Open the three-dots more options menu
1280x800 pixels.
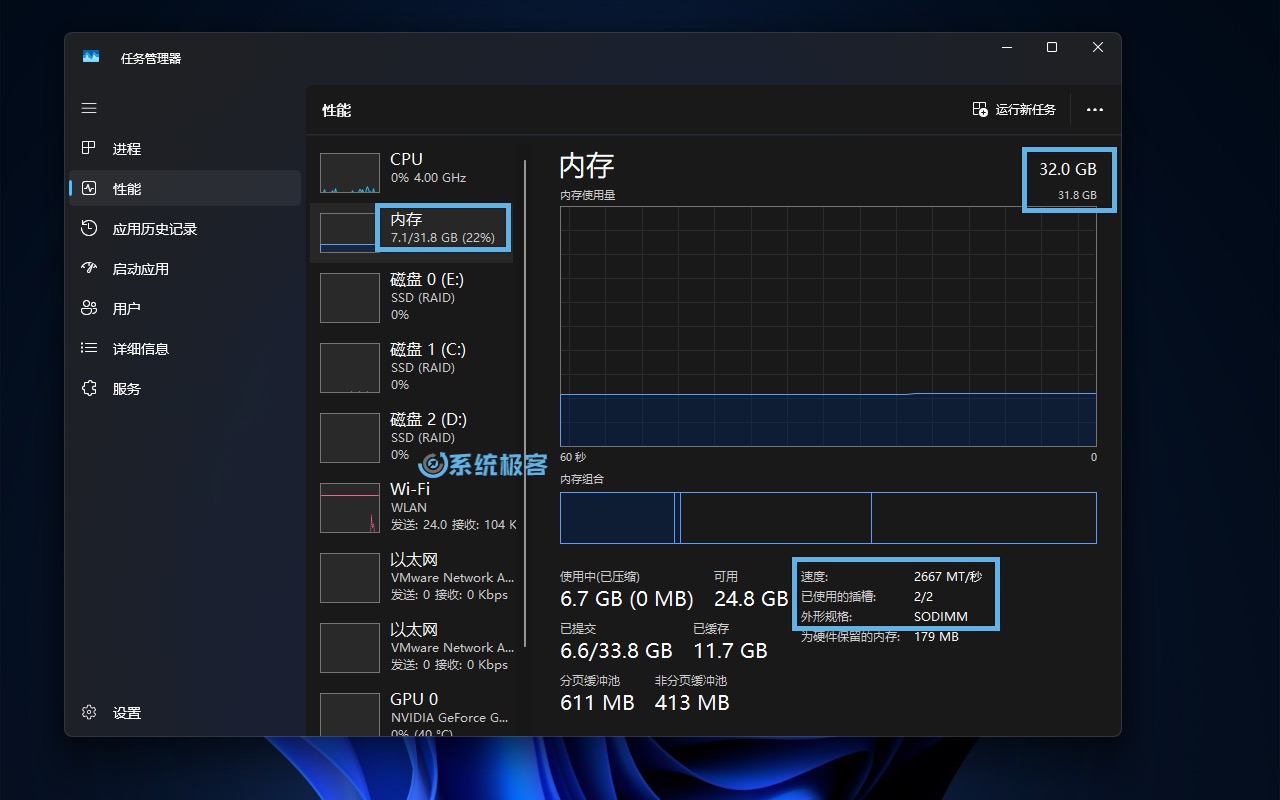click(1095, 110)
